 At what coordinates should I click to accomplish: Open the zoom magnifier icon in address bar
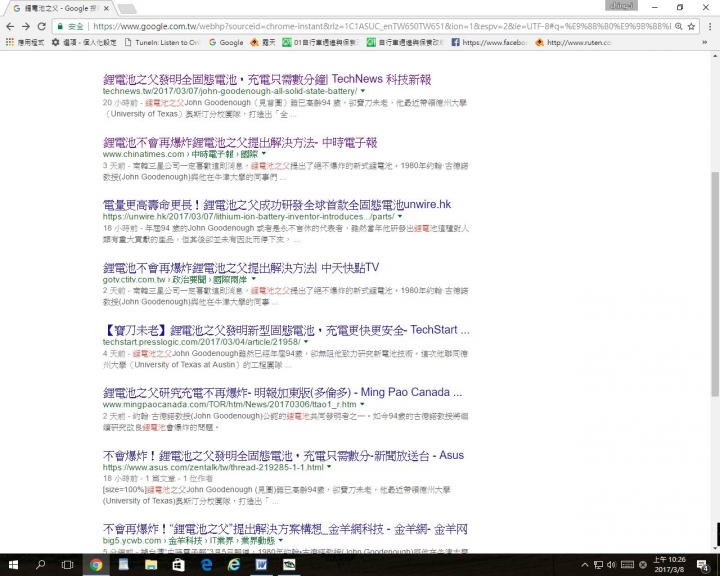point(678,27)
